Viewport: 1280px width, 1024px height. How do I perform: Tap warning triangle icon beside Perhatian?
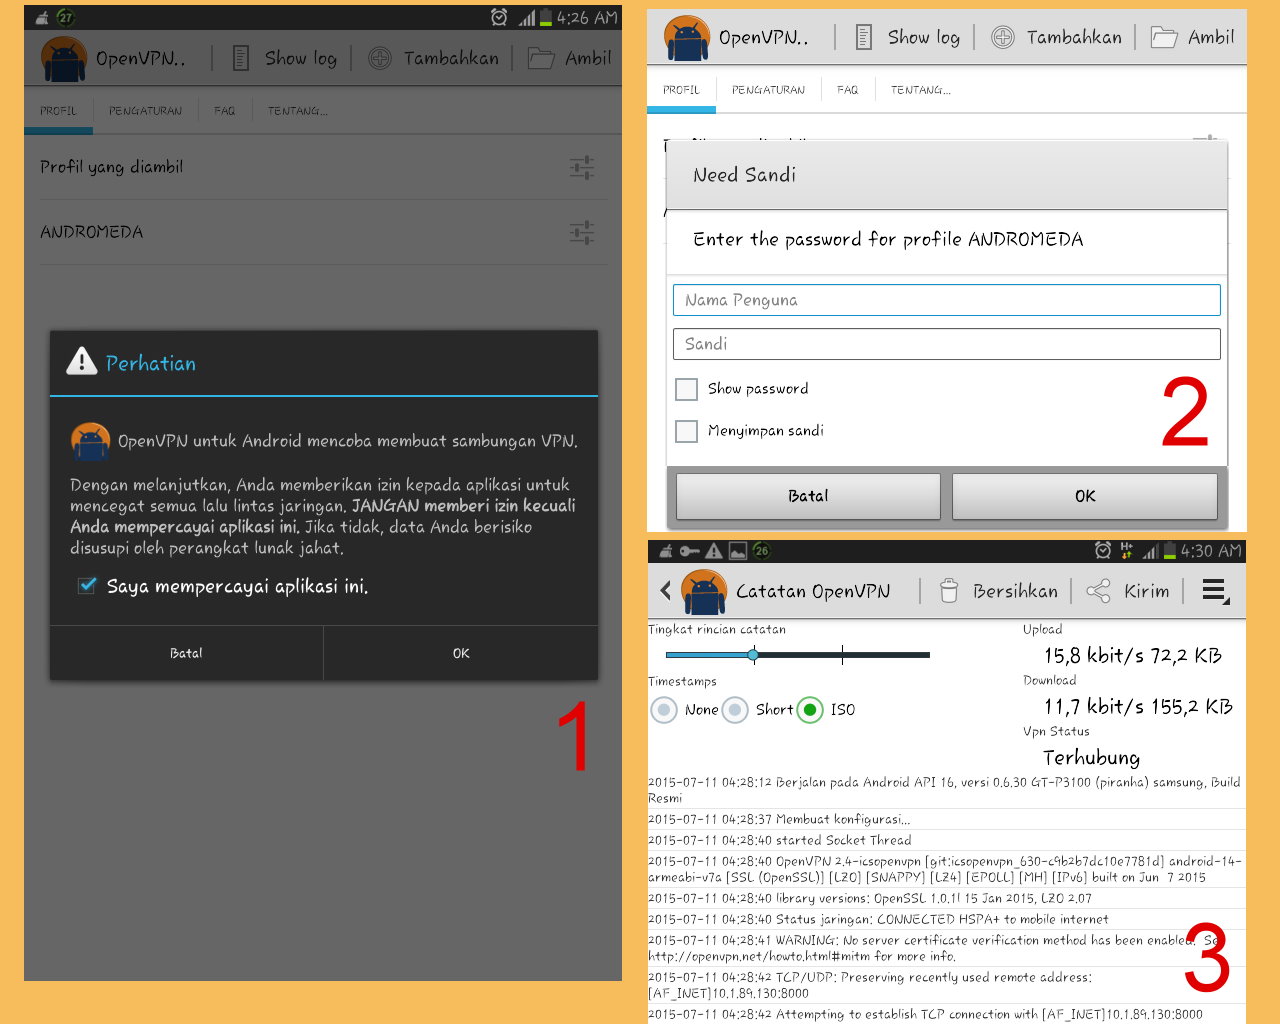pyautogui.click(x=81, y=362)
